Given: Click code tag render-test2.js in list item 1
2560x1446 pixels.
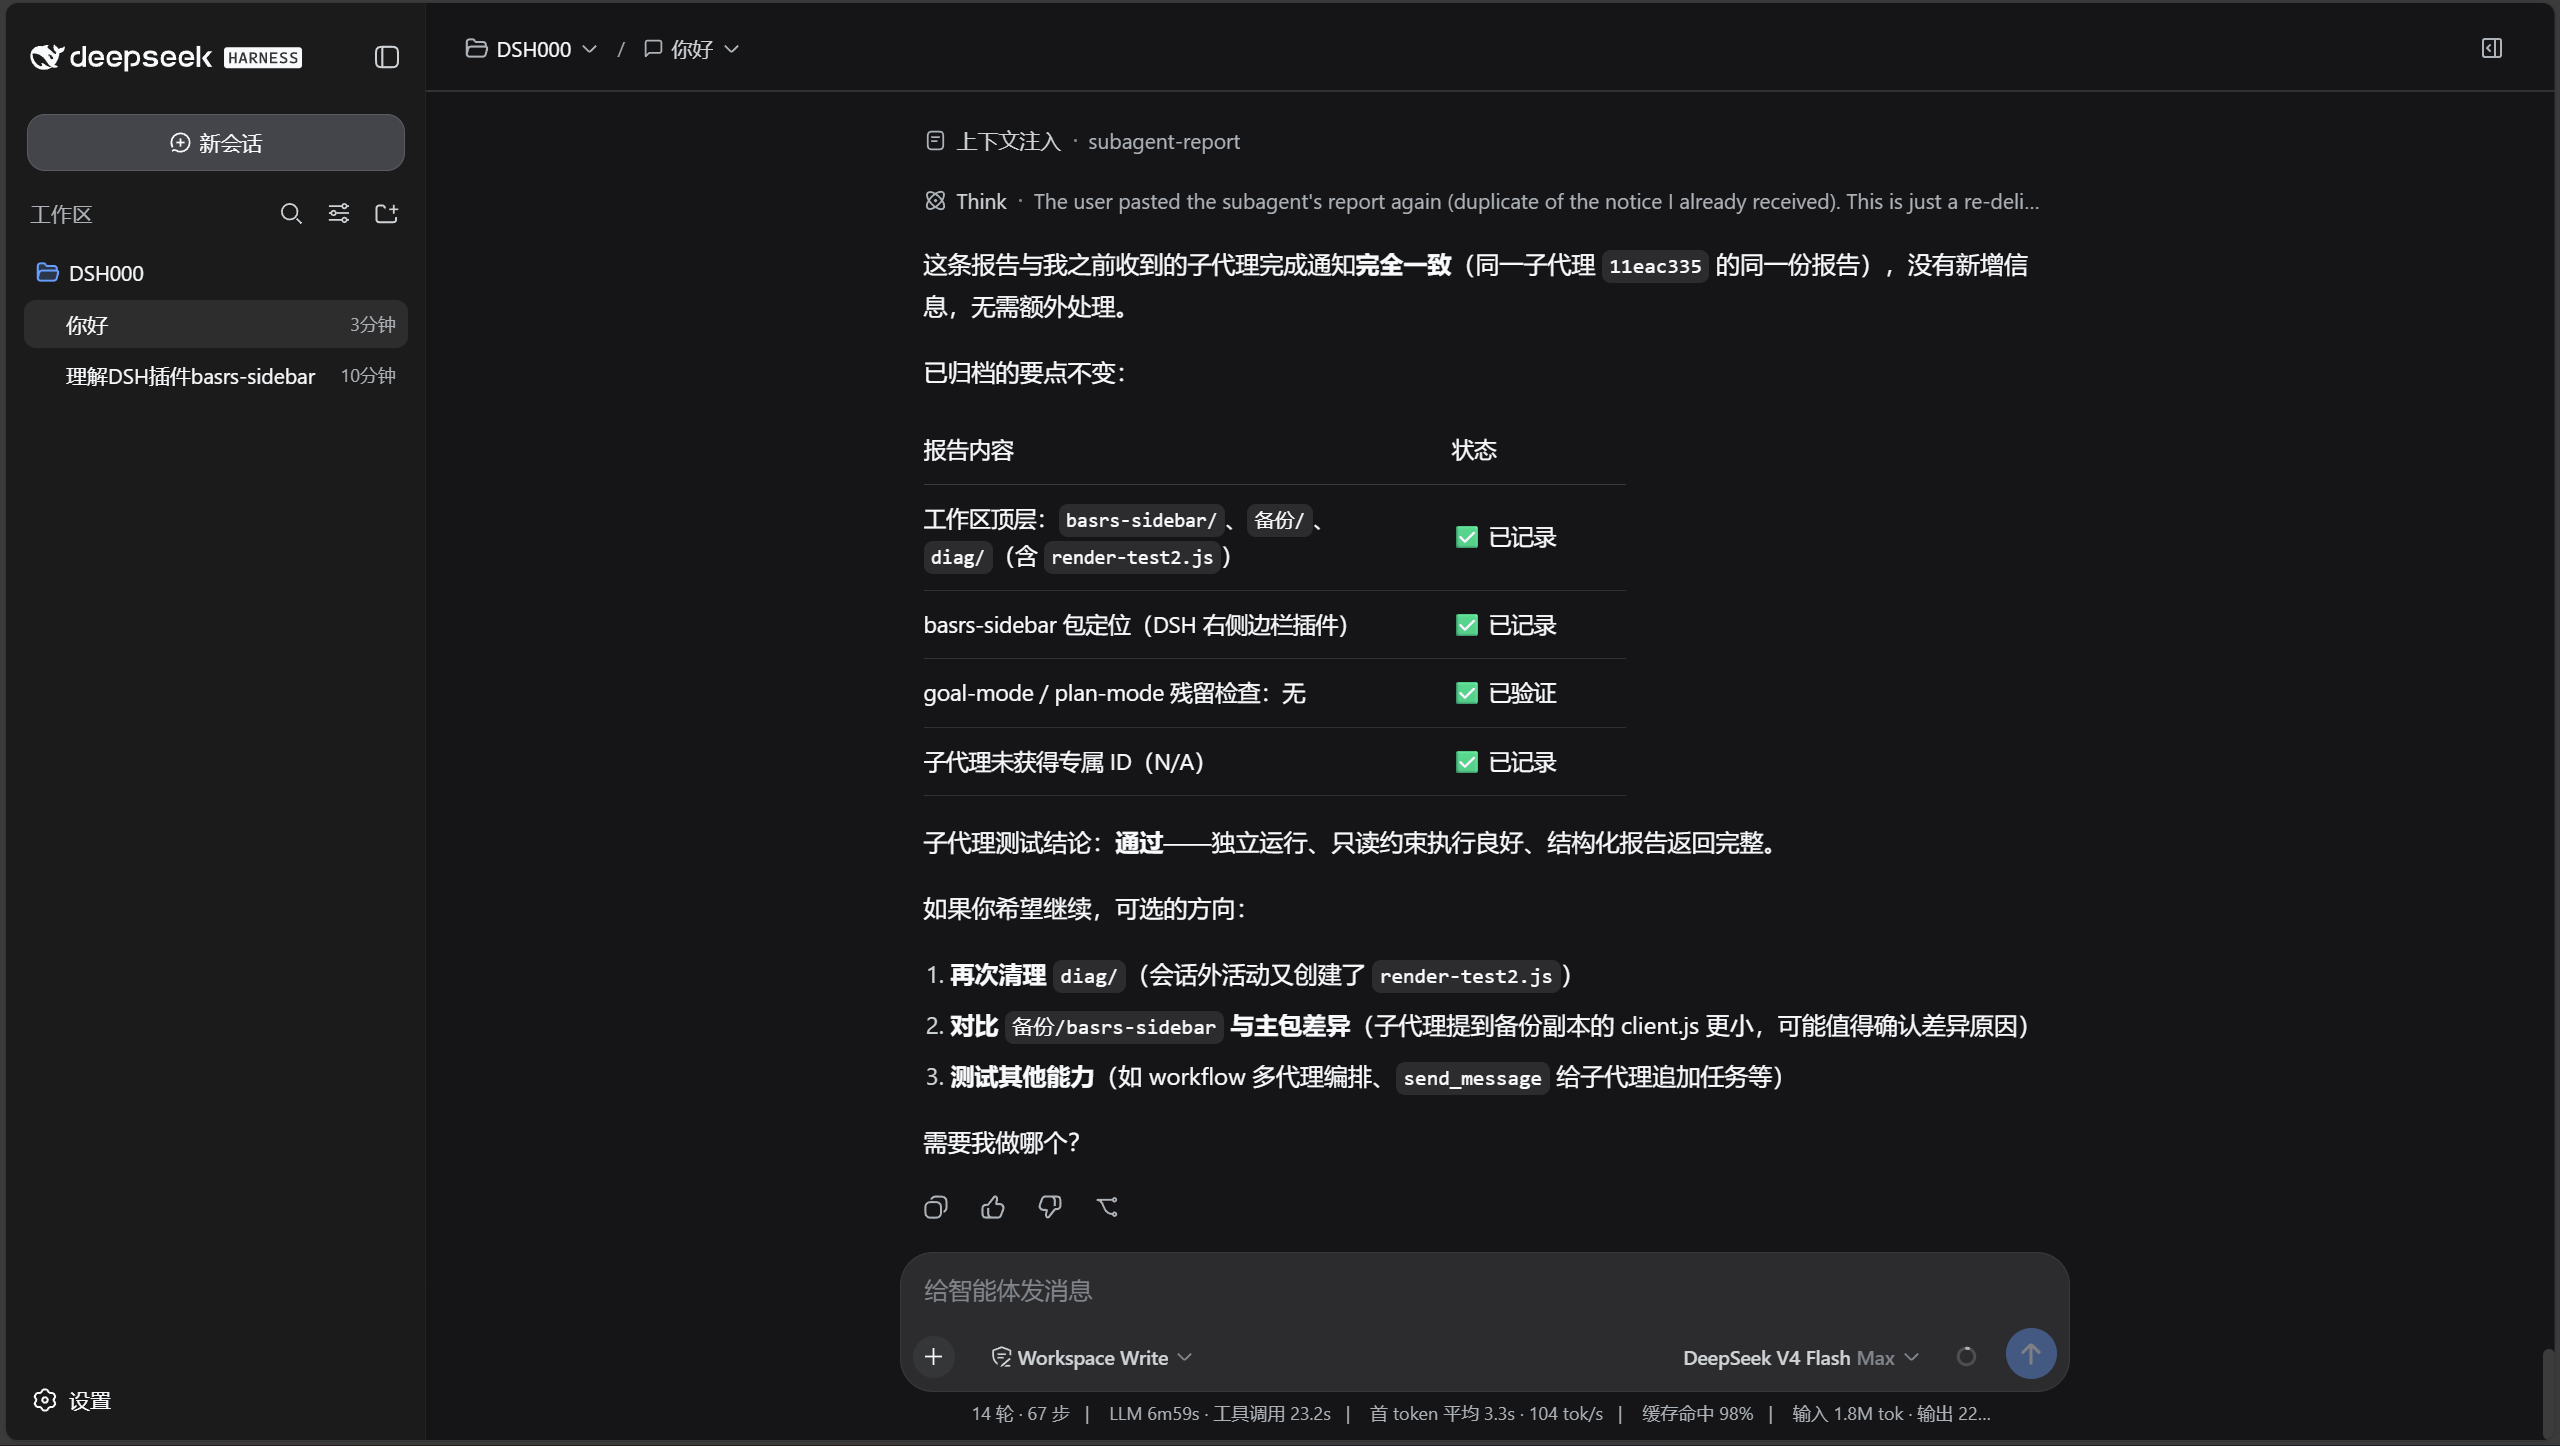Looking at the screenshot, I should [1465, 976].
